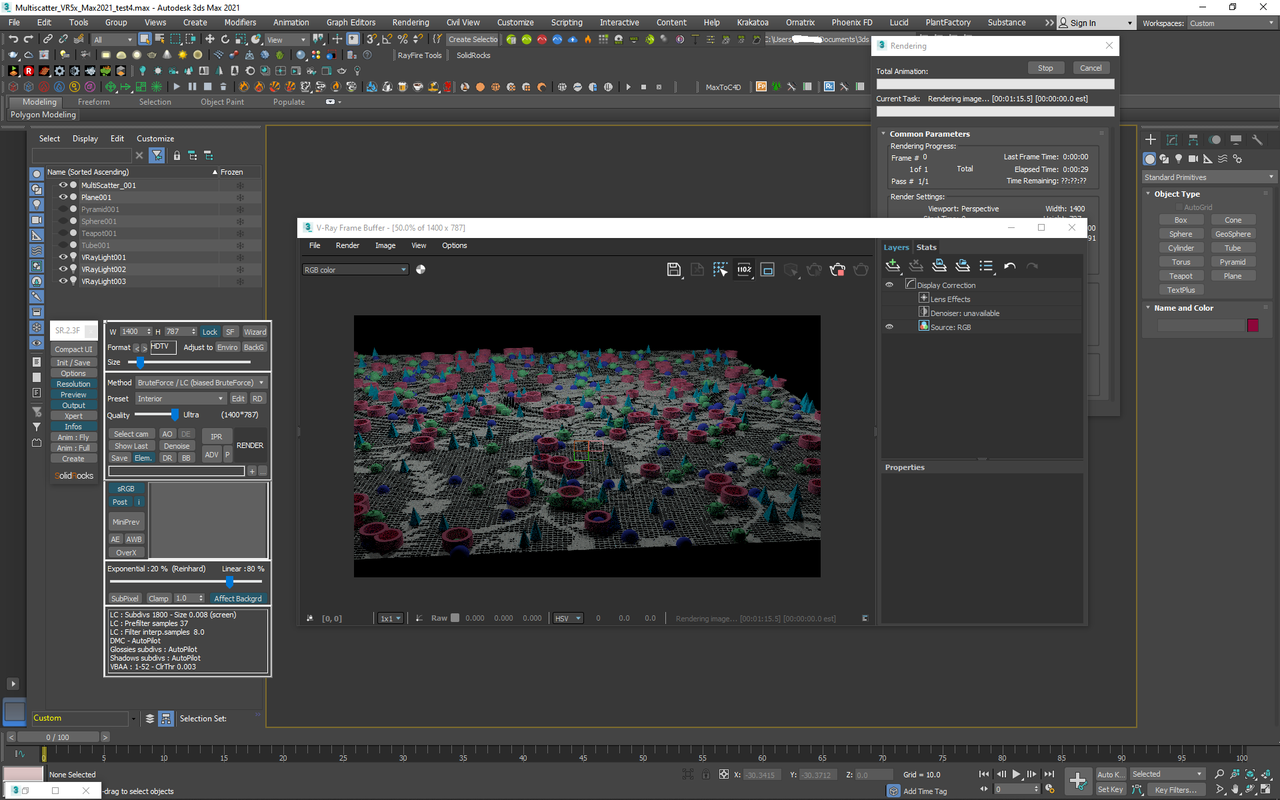Switch to the Freeform ribbon tab
The height and width of the screenshot is (800, 1280).
coord(94,102)
